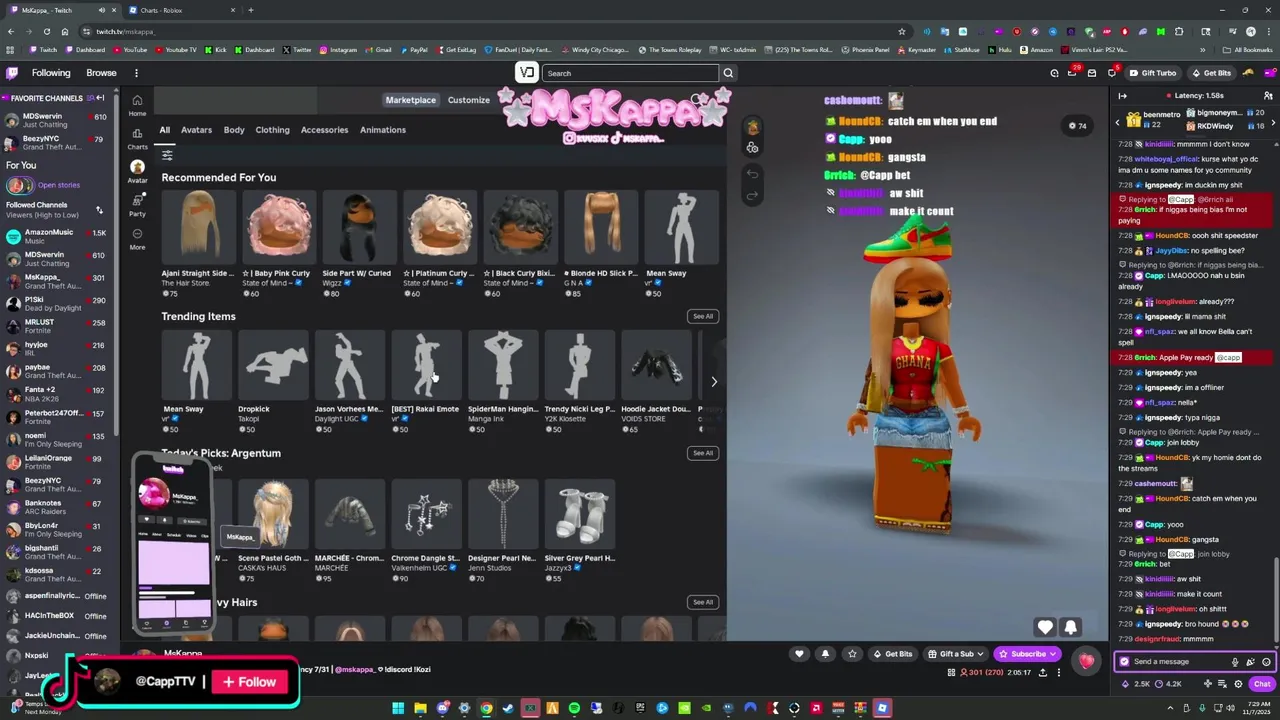Image resolution: width=1280 pixels, height=720 pixels.
Task: Collapse the Twitch chat panel arrow
Action: click(x=1122, y=96)
